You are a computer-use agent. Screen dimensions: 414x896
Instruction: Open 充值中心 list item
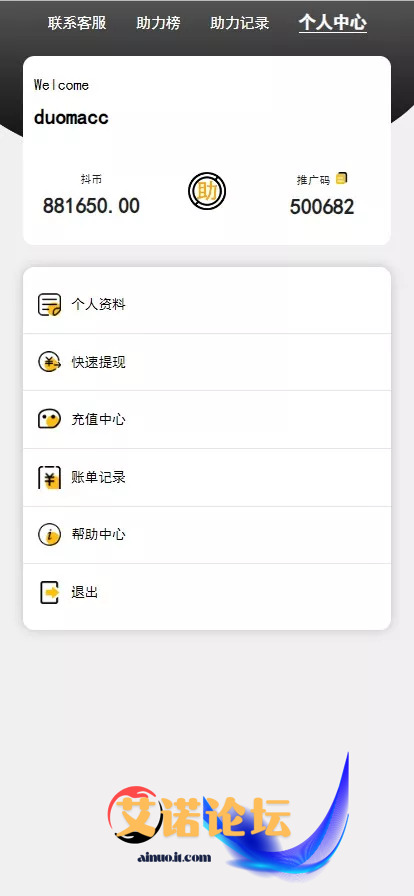(207, 420)
